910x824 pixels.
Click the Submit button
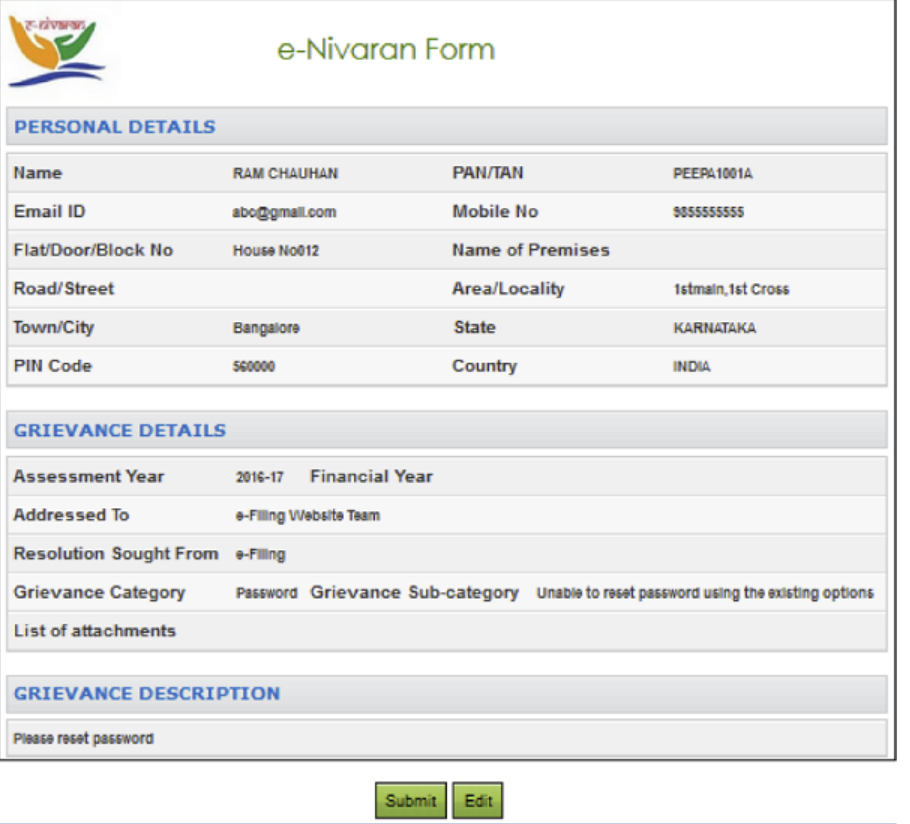coord(410,800)
